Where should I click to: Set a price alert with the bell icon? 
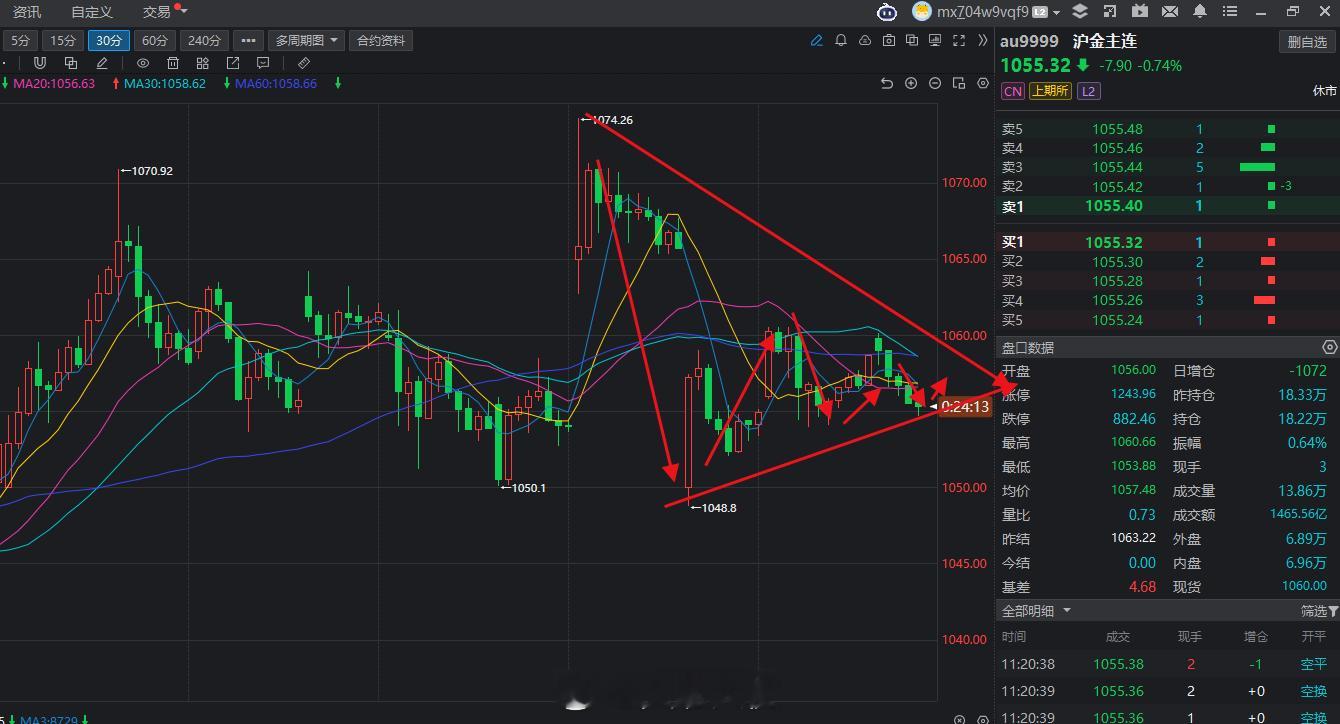(x=841, y=41)
